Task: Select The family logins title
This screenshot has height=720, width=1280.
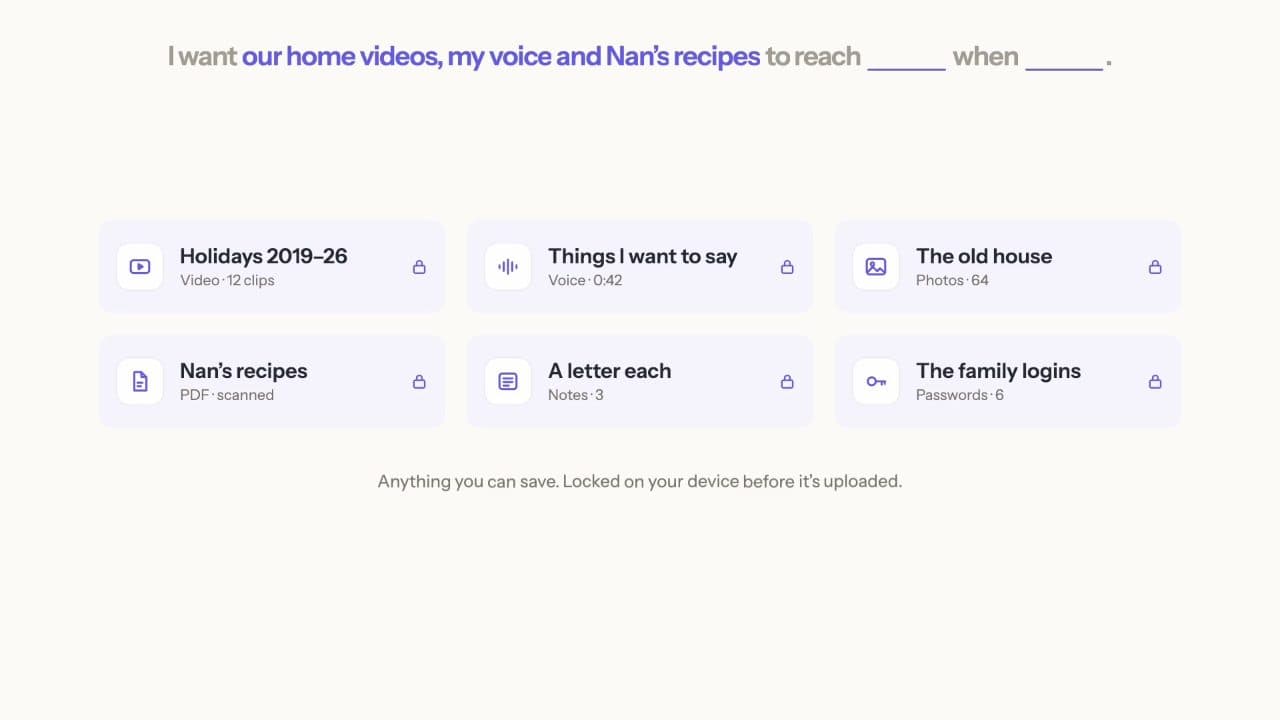Action: coord(999,371)
